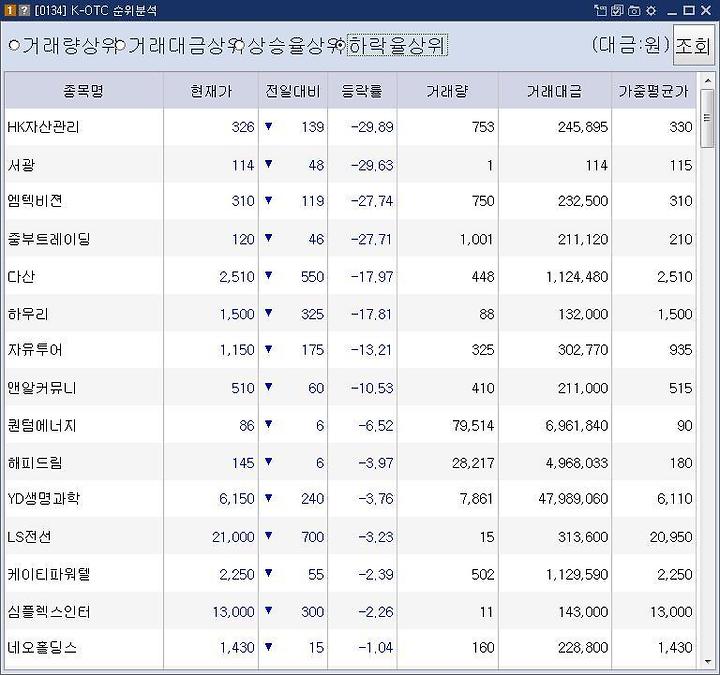This screenshot has width=720, height=675.
Task: Sort by the 가중평균가 column header
Action: [x=653, y=91]
